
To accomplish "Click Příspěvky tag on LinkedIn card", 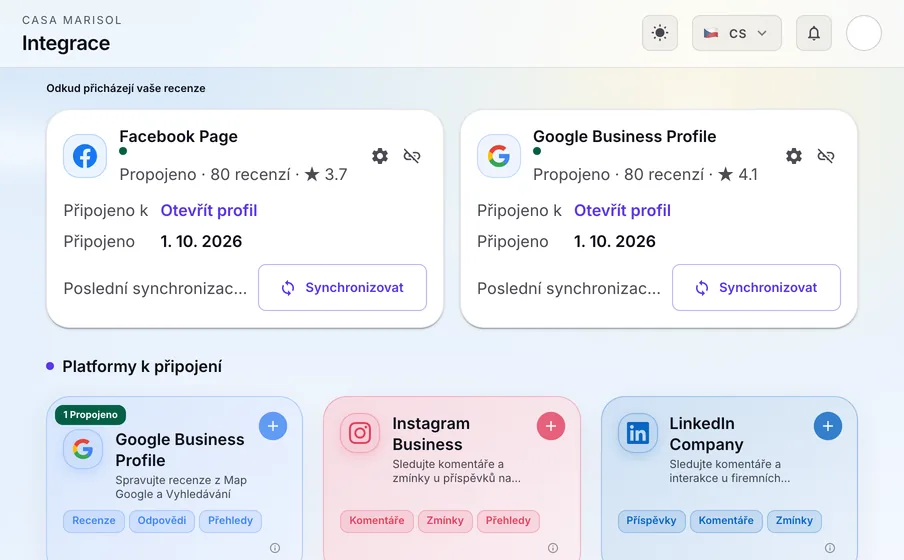I will coord(651,520).
